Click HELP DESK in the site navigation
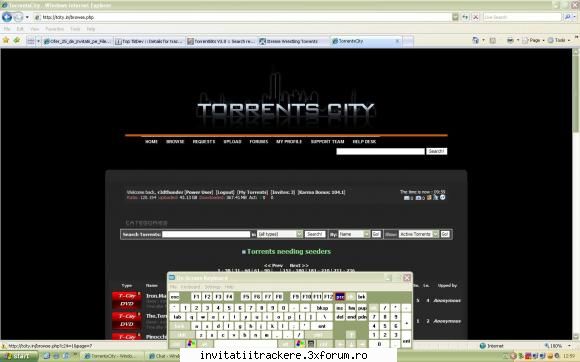The image size is (580, 362). click(x=364, y=142)
